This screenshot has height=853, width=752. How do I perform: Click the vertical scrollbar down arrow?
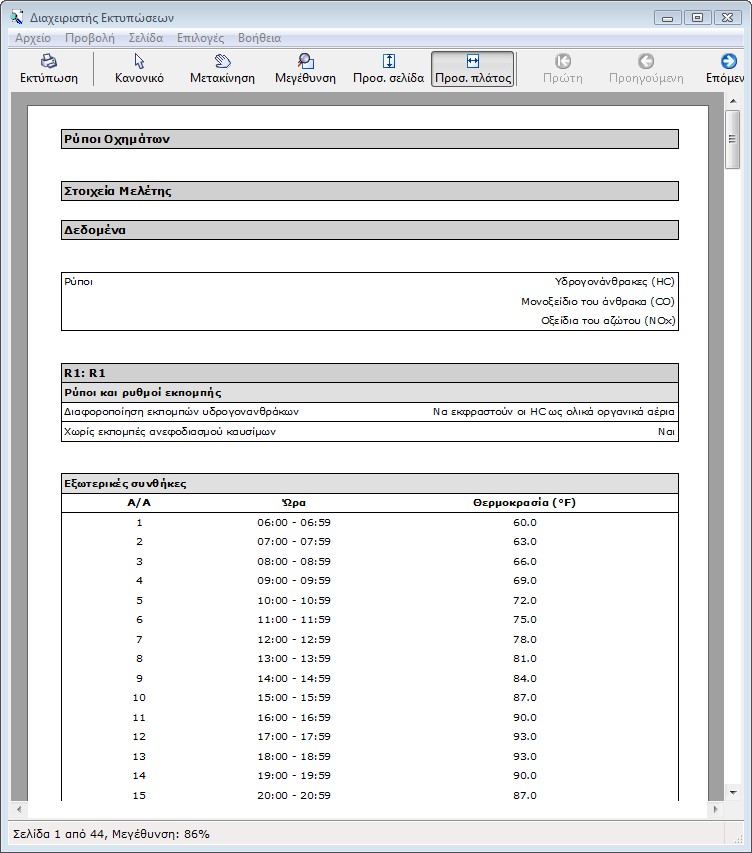pos(733,791)
